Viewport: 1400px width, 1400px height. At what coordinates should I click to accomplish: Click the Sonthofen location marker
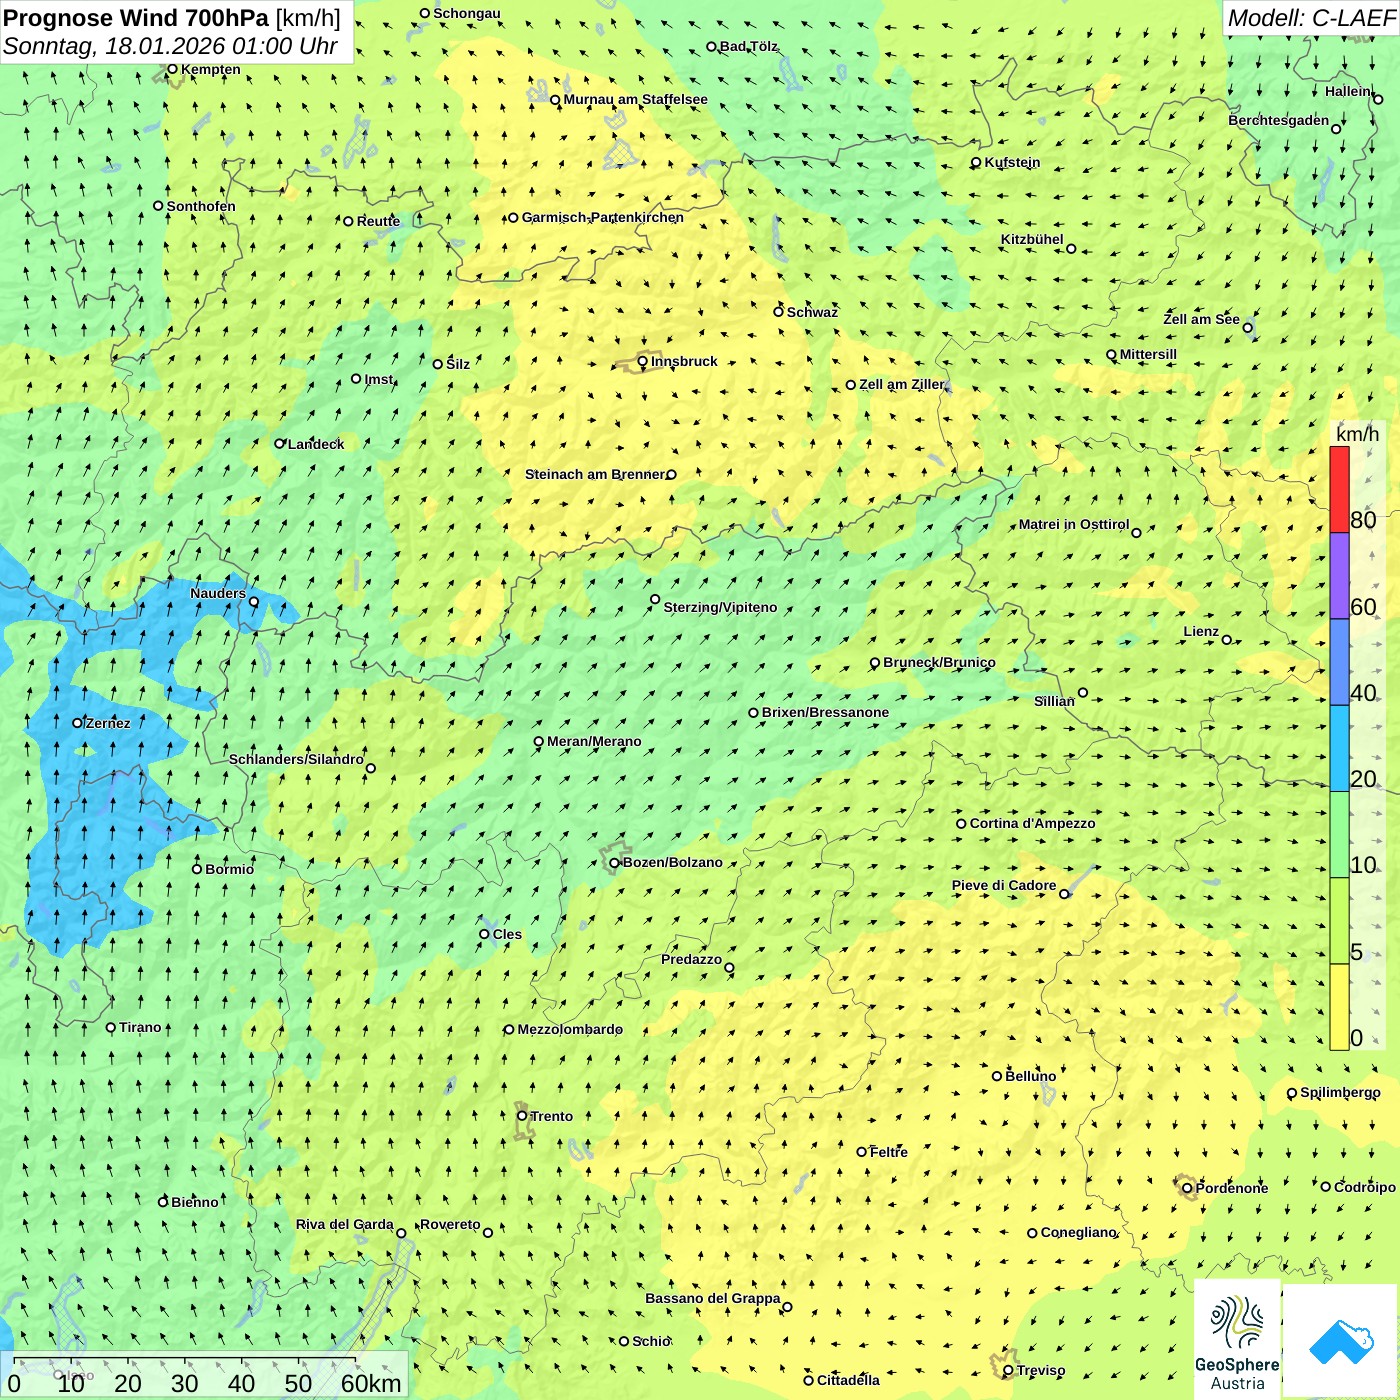click(x=158, y=206)
